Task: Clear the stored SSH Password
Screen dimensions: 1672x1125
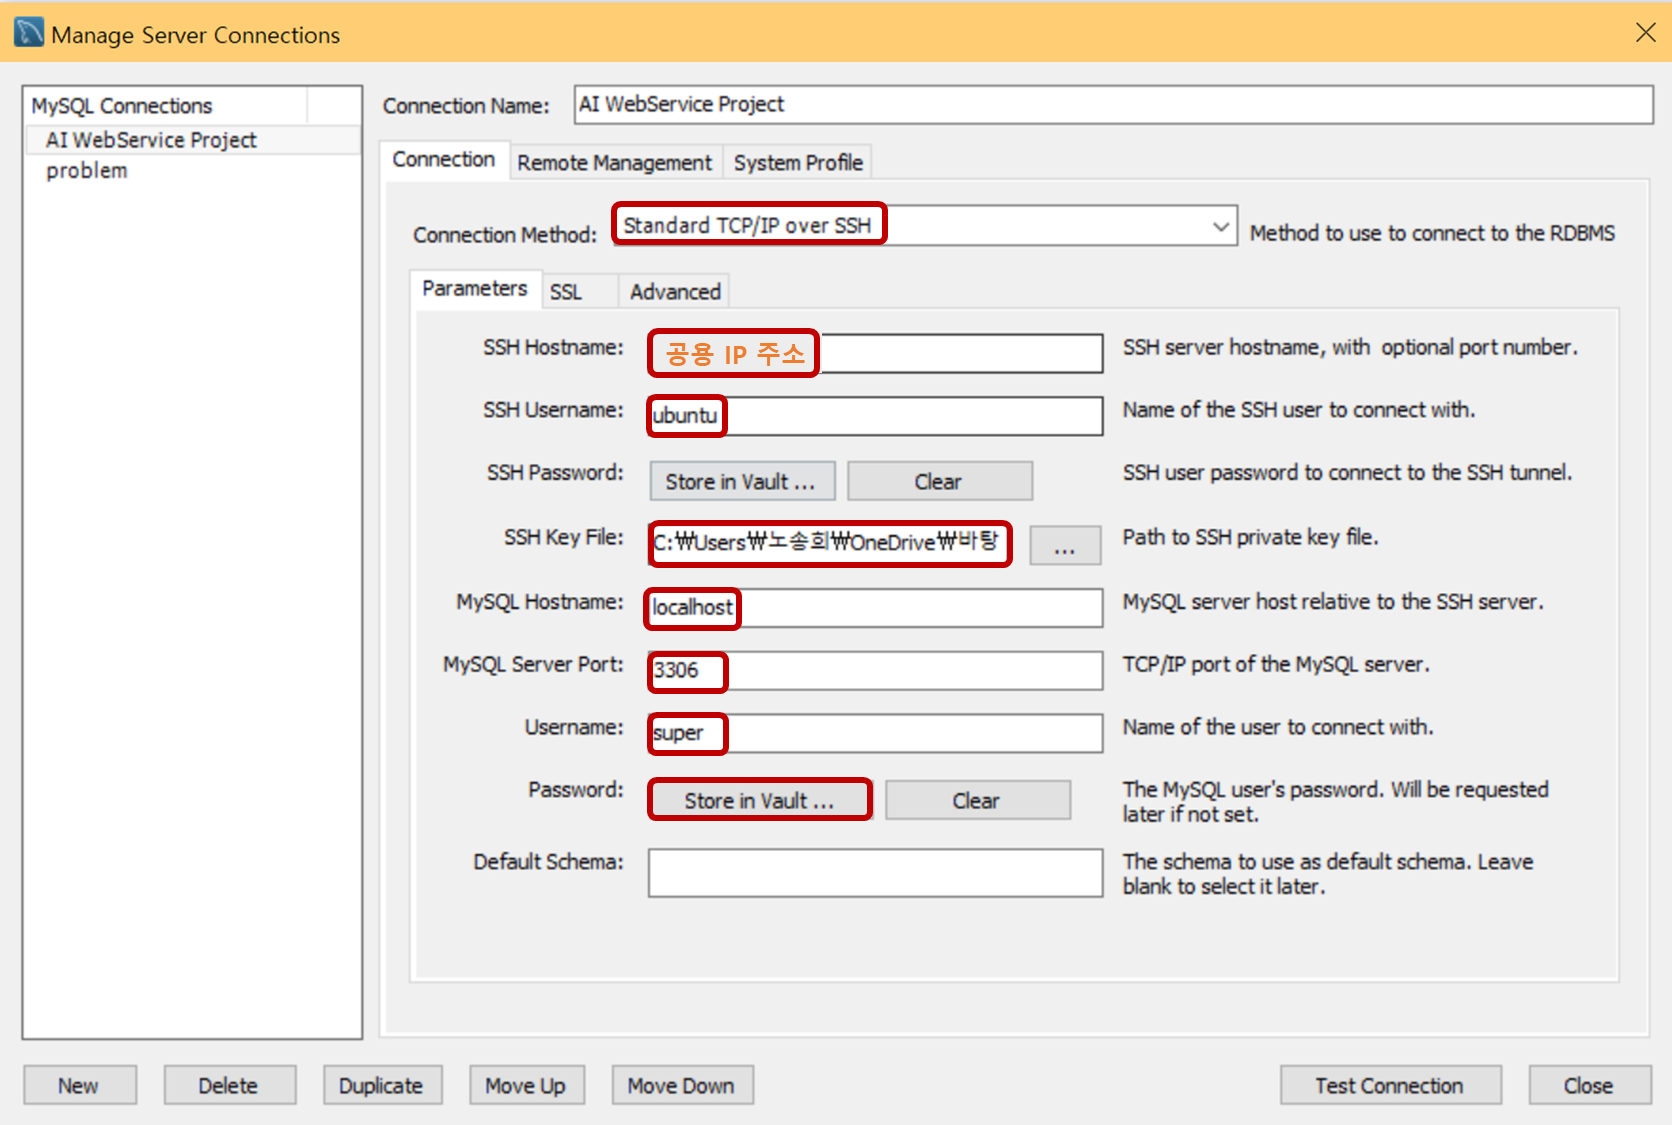Action: [x=940, y=481]
